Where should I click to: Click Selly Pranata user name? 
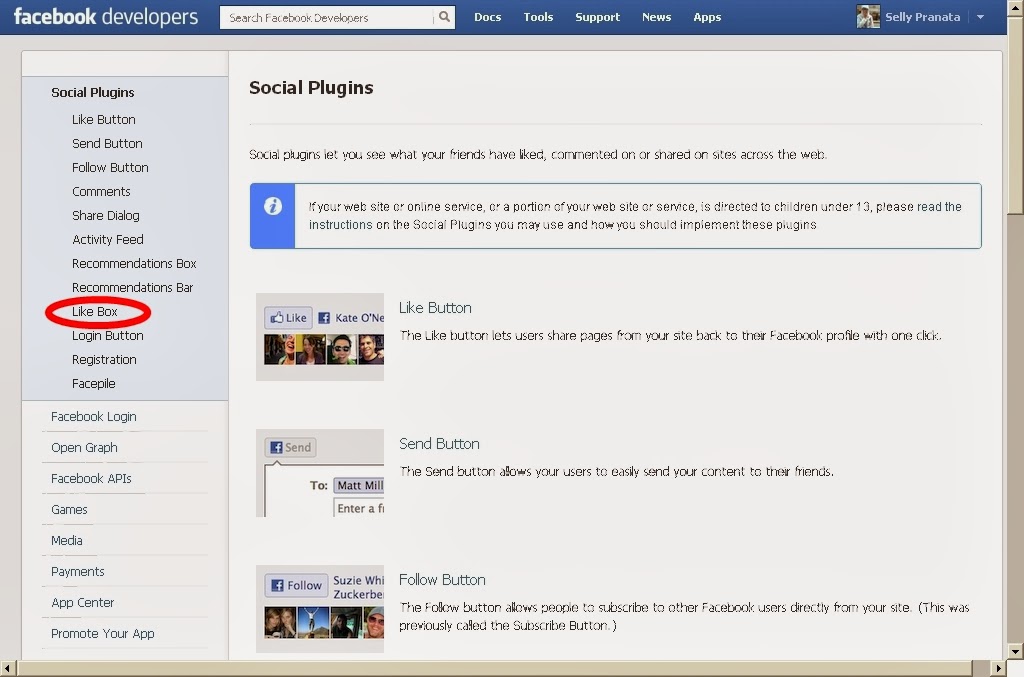tap(923, 17)
